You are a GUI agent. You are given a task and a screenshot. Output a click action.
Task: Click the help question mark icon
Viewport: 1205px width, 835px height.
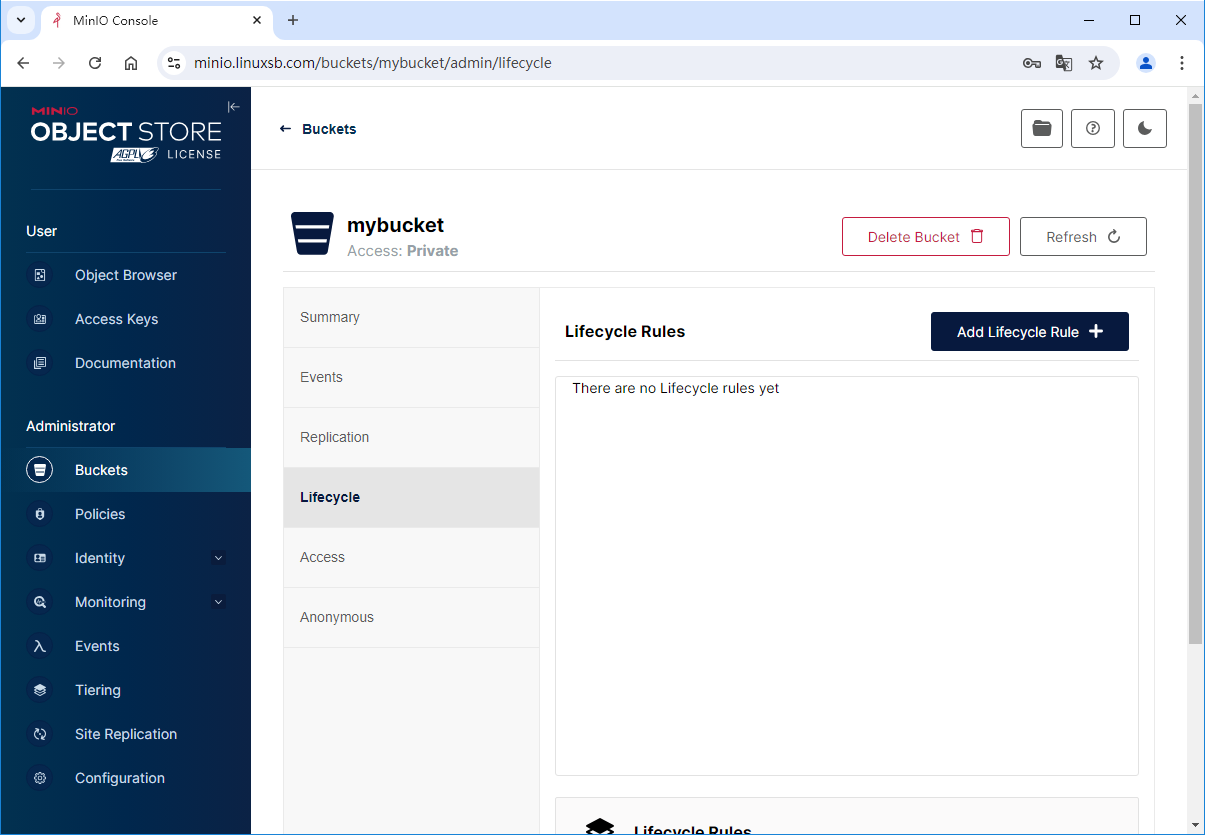click(x=1092, y=129)
